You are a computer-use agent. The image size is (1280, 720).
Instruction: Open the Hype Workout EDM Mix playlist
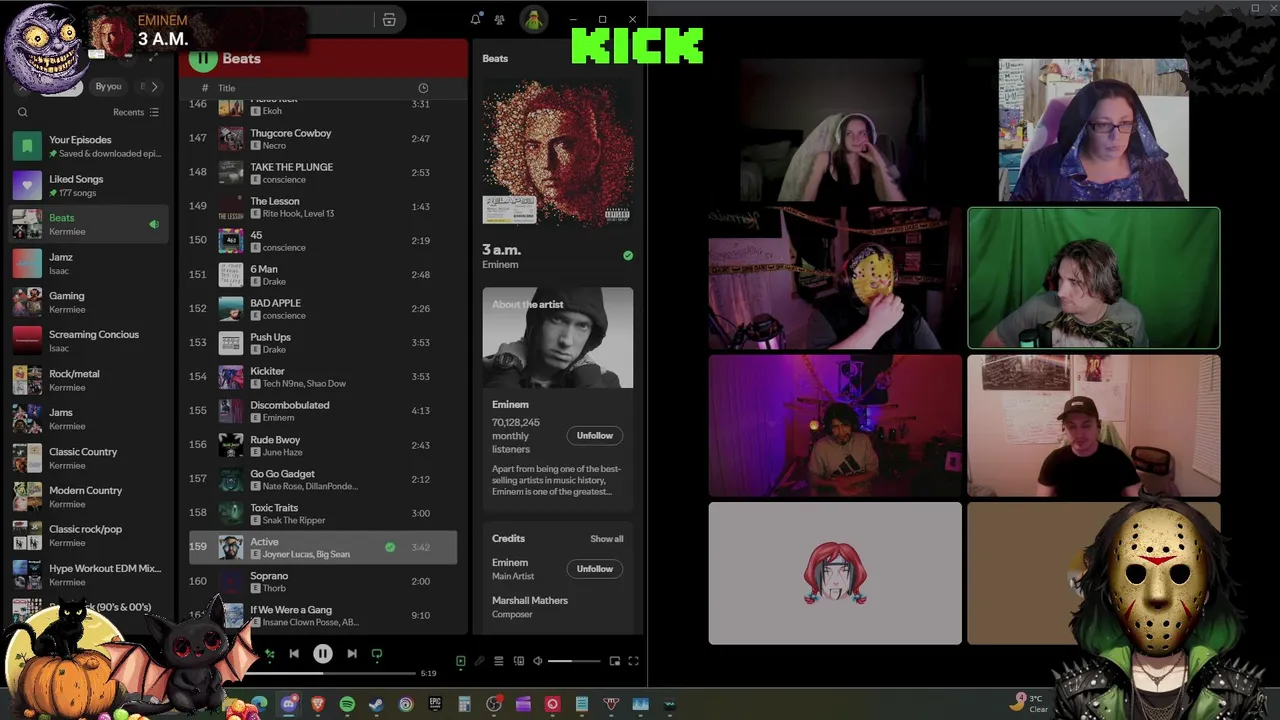90,575
